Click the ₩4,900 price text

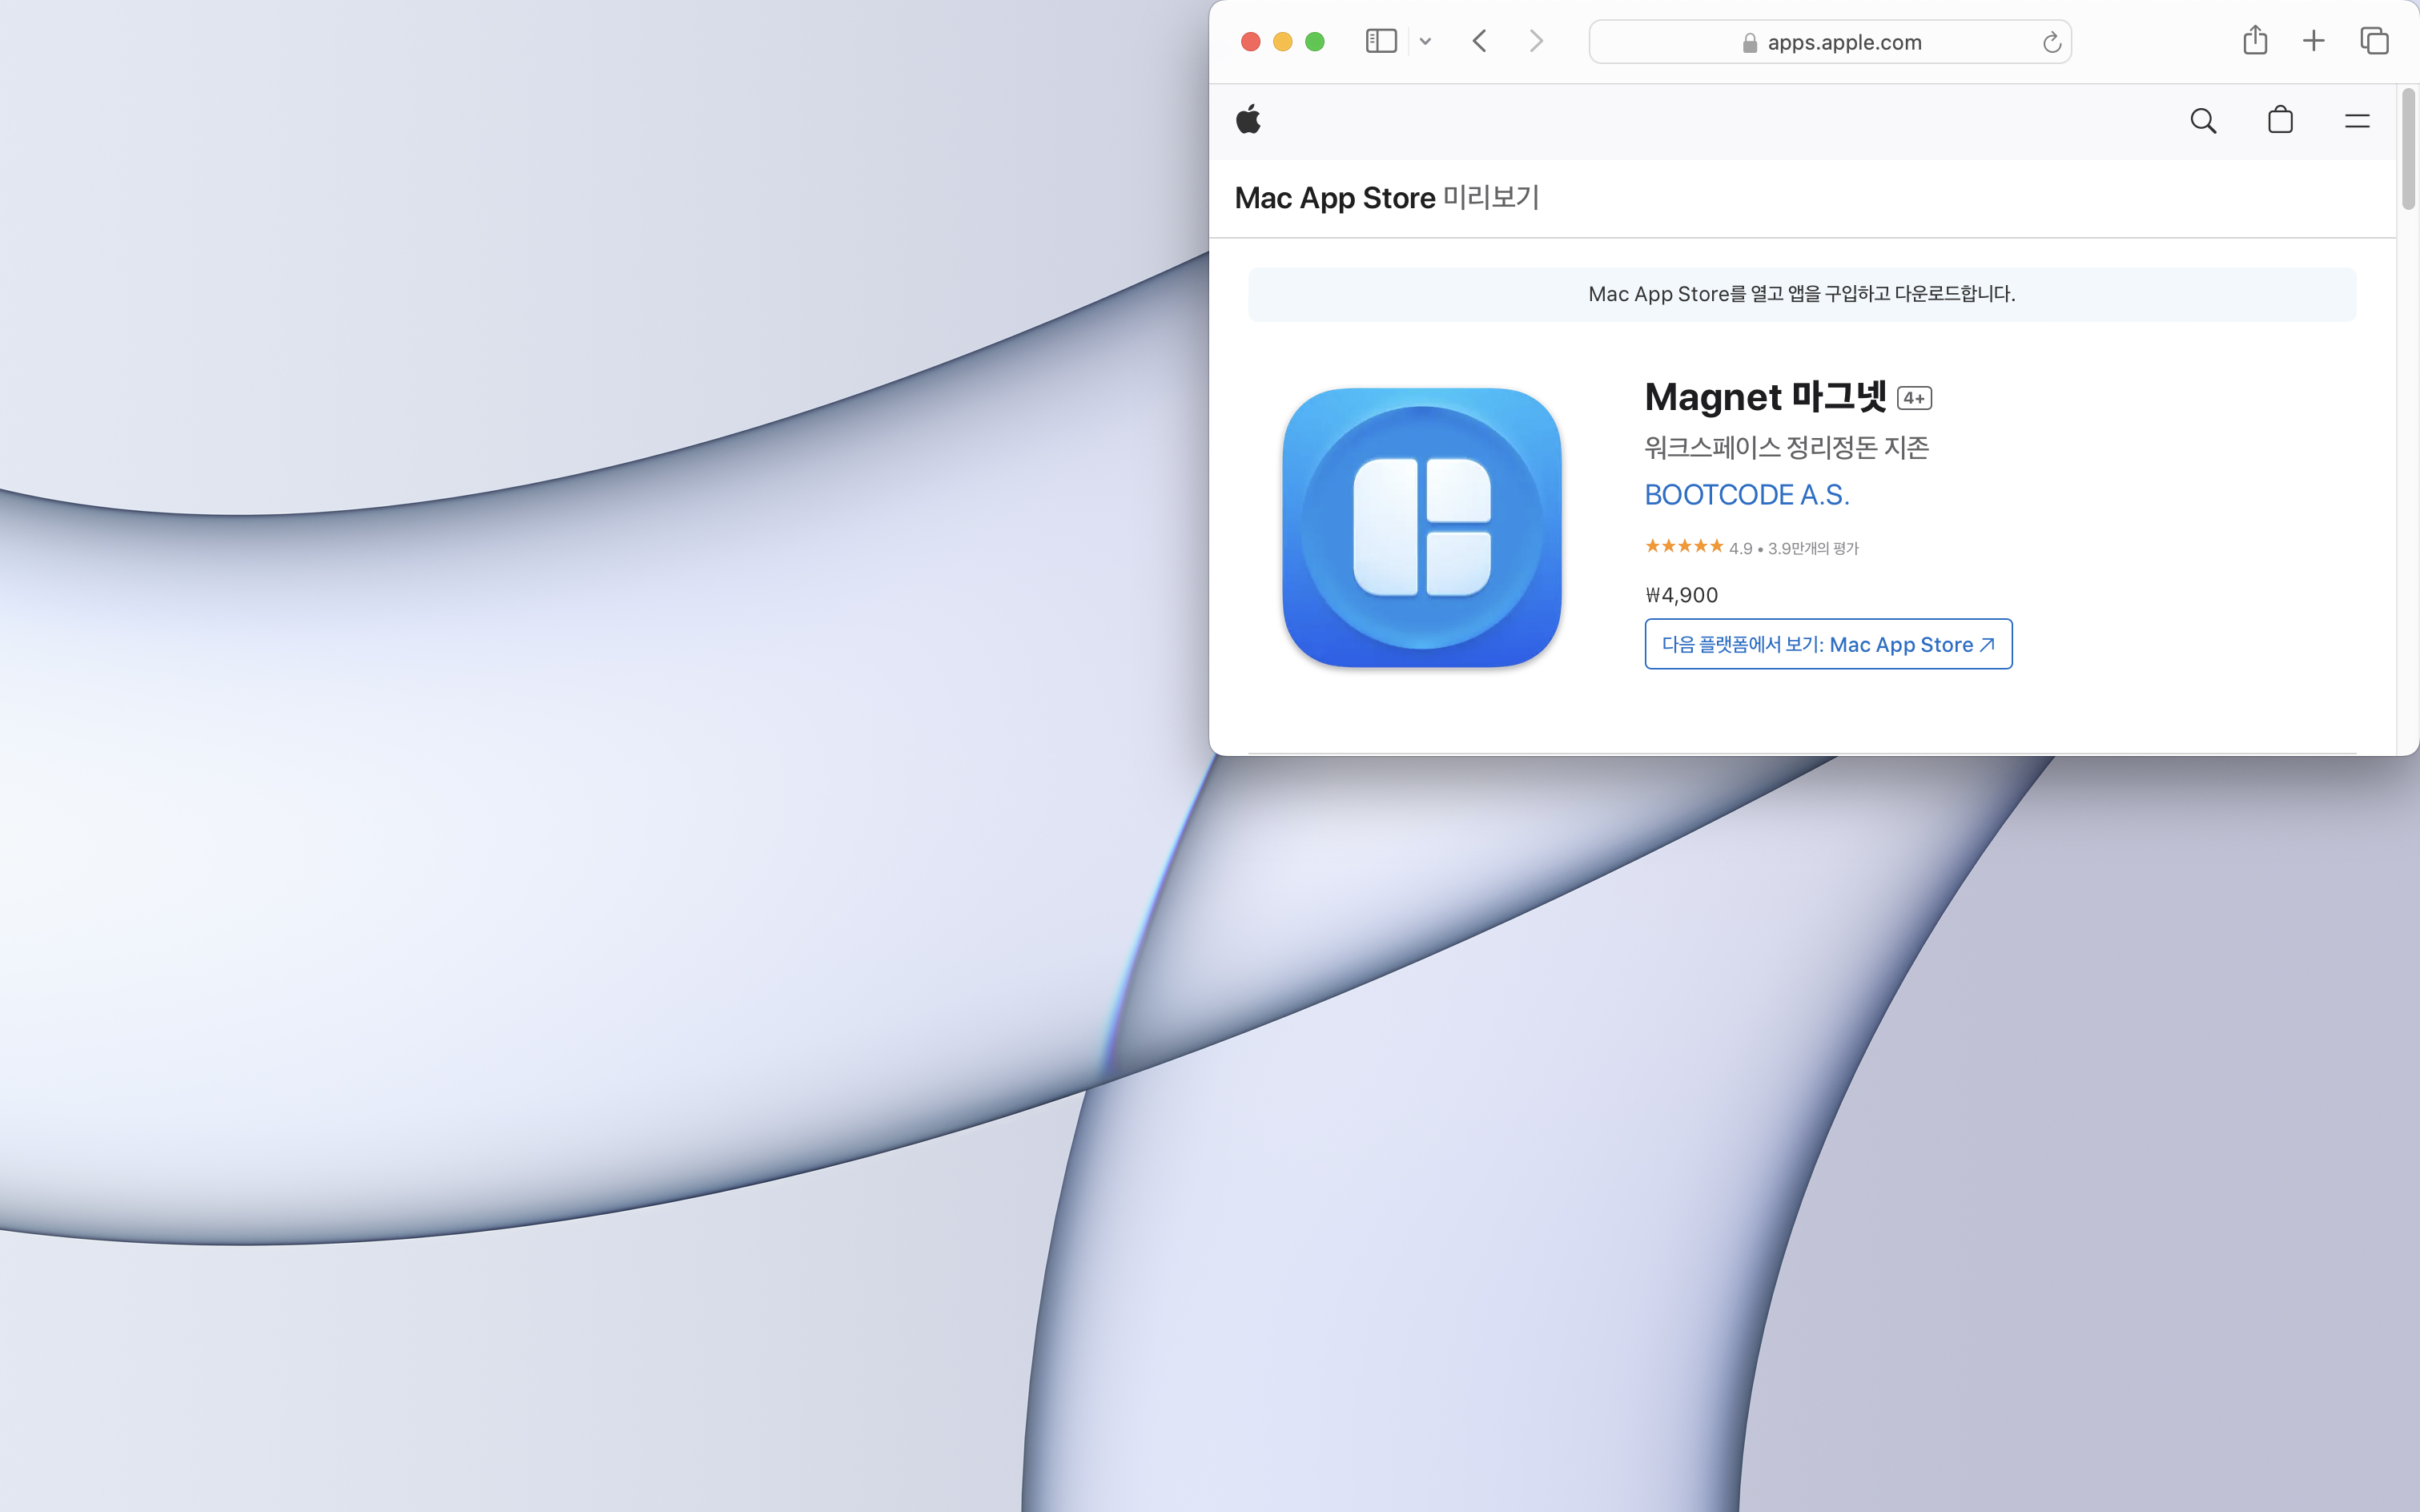(x=1682, y=595)
